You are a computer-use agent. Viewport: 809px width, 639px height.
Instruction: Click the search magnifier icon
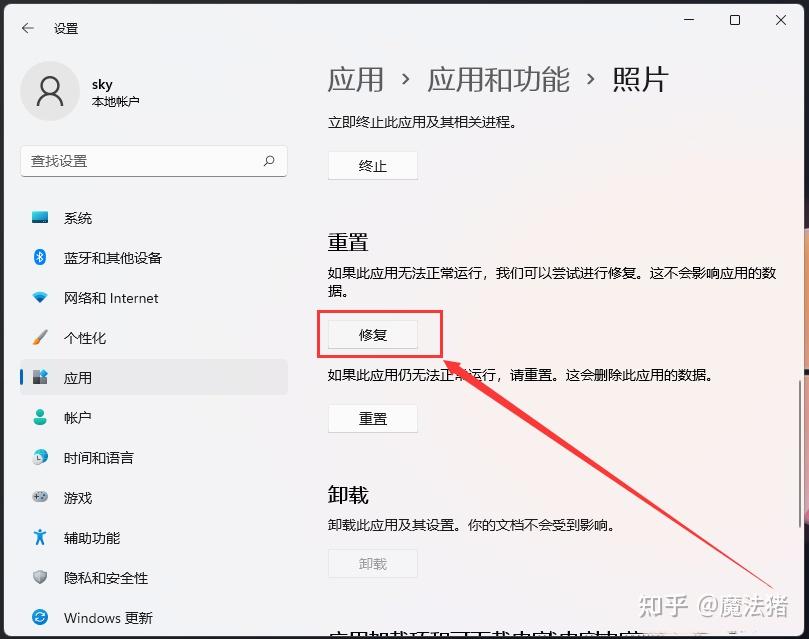click(x=269, y=161)
